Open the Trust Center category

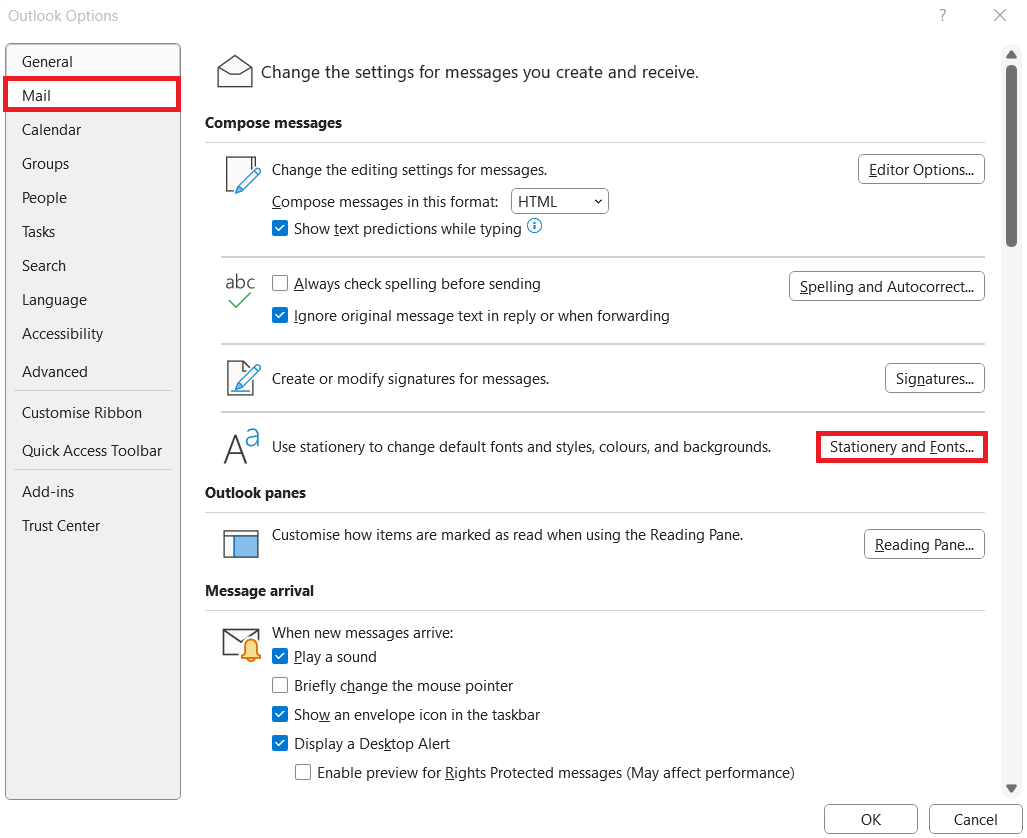pos(92,525)
